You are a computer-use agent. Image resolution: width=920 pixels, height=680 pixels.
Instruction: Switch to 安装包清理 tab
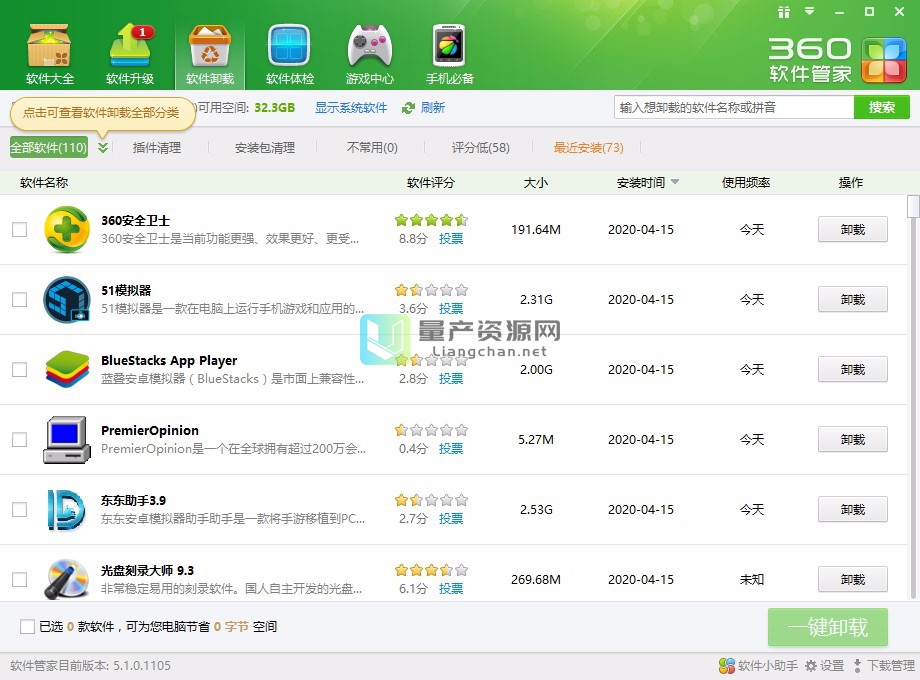click(x=265, y=147)
